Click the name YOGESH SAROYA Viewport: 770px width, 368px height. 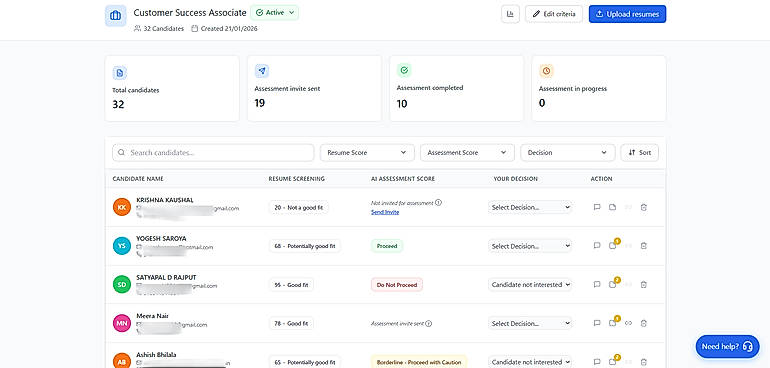coord(161,238)
